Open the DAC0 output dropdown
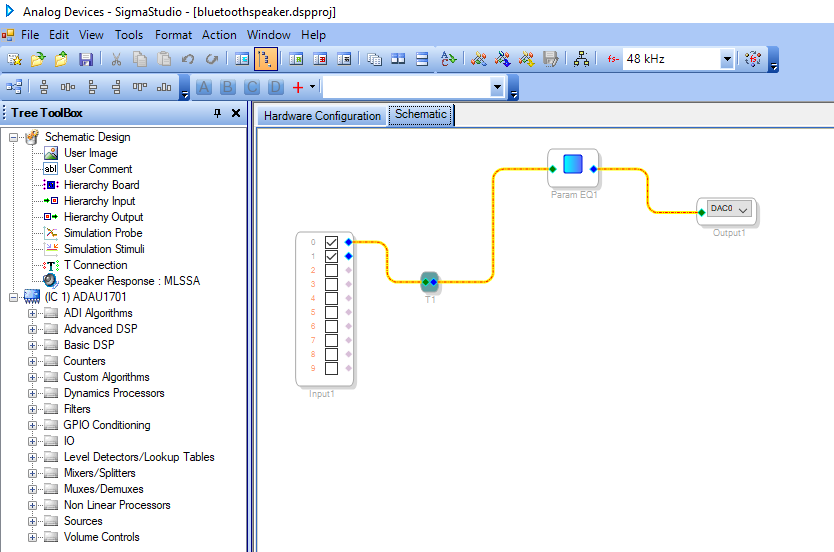Screen dimensions: 834x552 tap(743, 210)
